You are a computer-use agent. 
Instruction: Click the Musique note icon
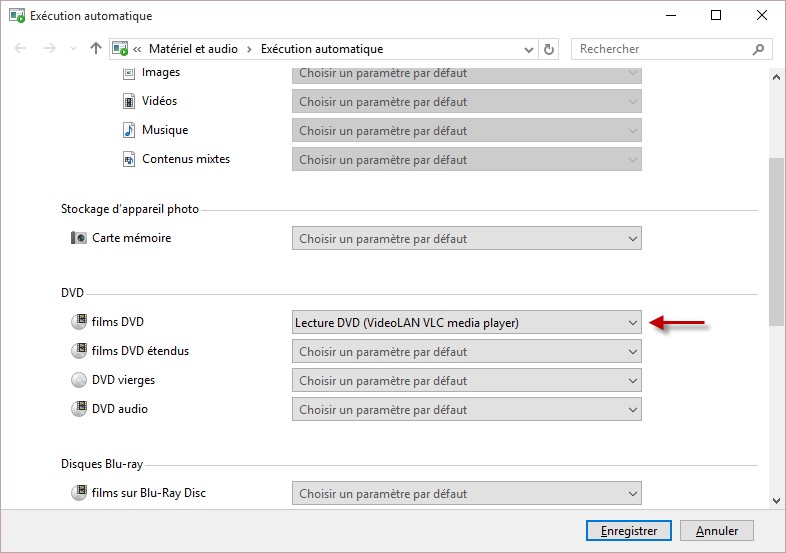point(129,130)
